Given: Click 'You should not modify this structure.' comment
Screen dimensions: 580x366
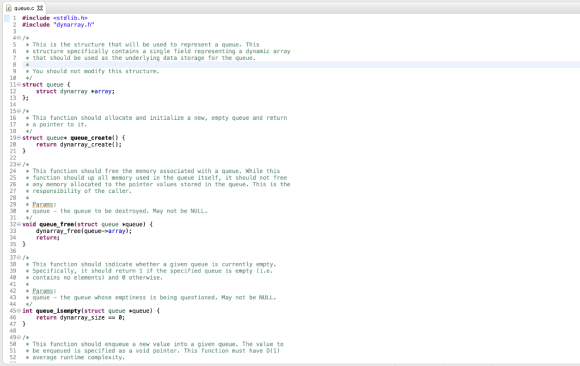Looking at the screenshot, I should pyautogui.click(x=96, y=71).
